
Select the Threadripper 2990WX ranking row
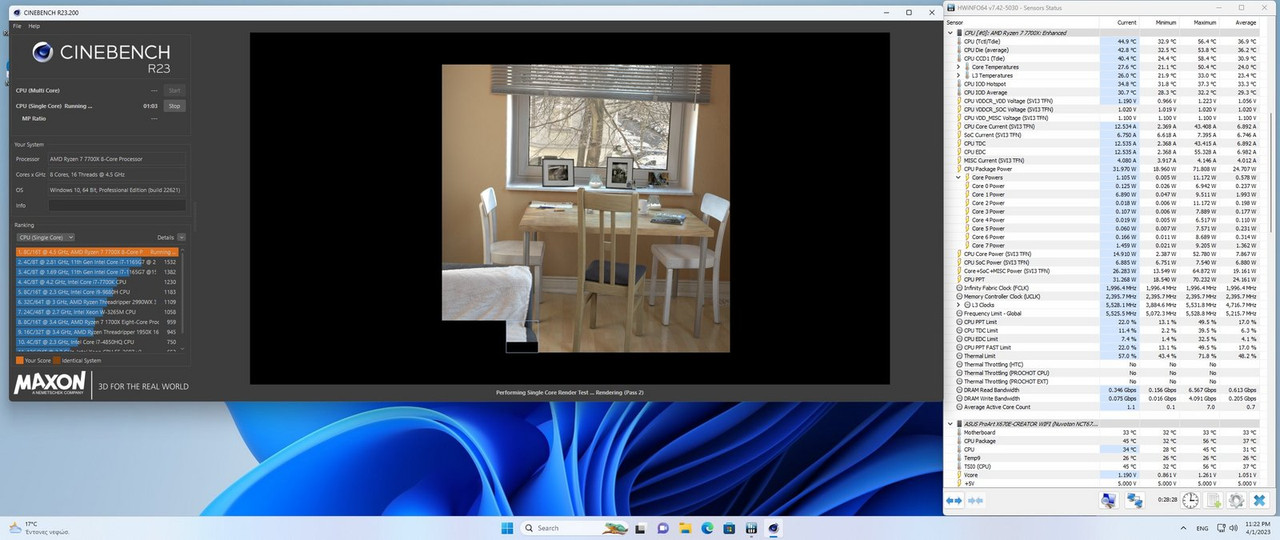pyautogui.click(x=98, y=301)
